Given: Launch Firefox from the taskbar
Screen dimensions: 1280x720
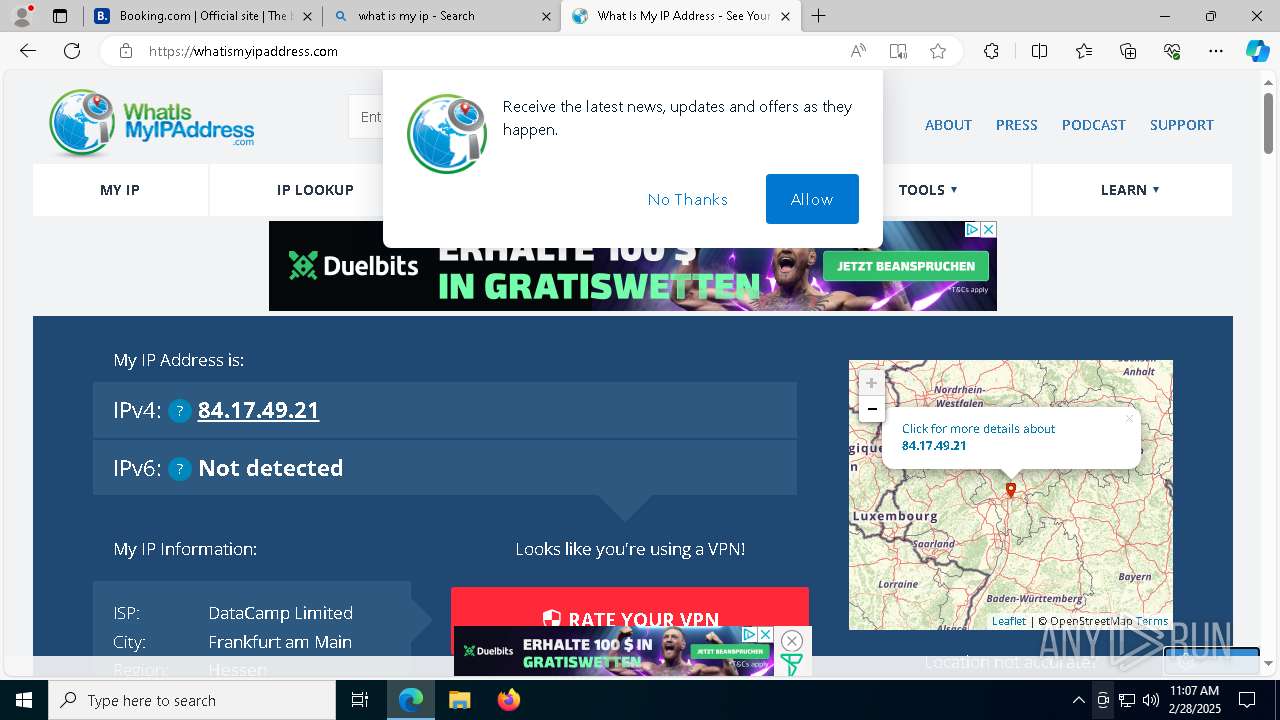Looking at the screenshot, I should [x=509, y=700].
